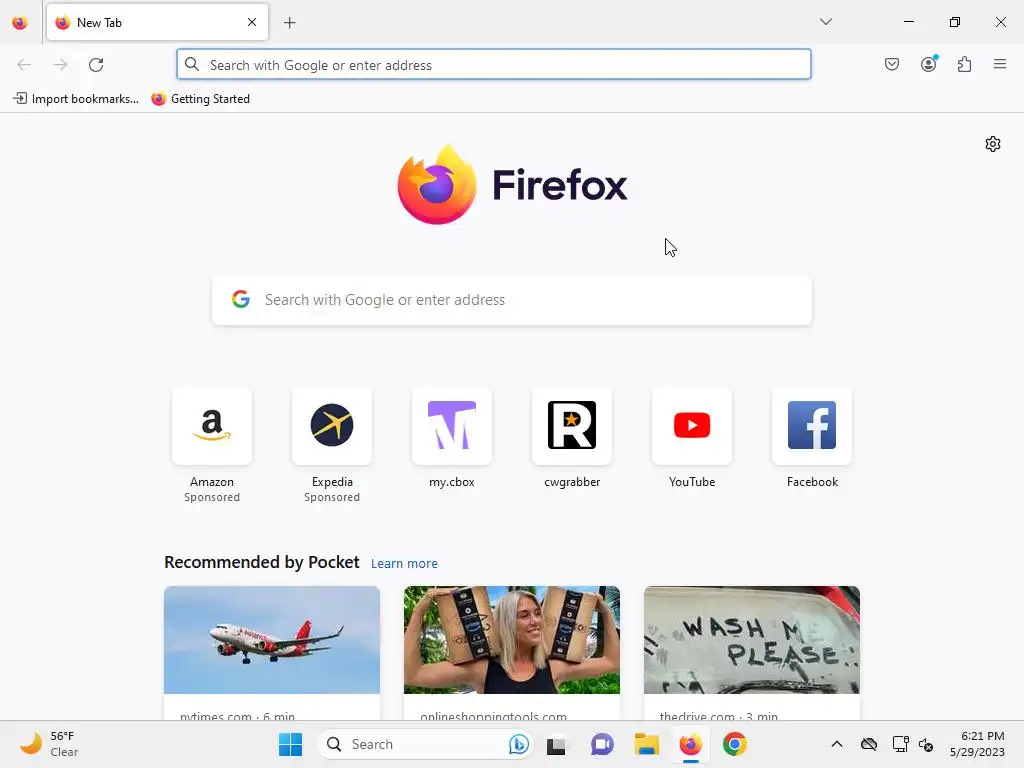Focus the address bar search field
This screenshot has width=1024, height=768.
click(x=494, y=65)
